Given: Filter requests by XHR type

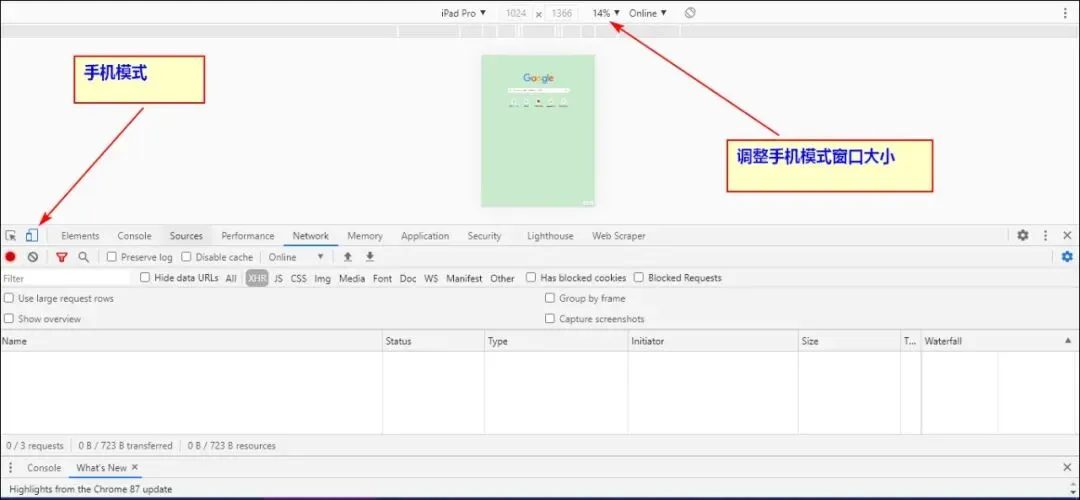Looking at the screenshot, I should coord(257,278).
